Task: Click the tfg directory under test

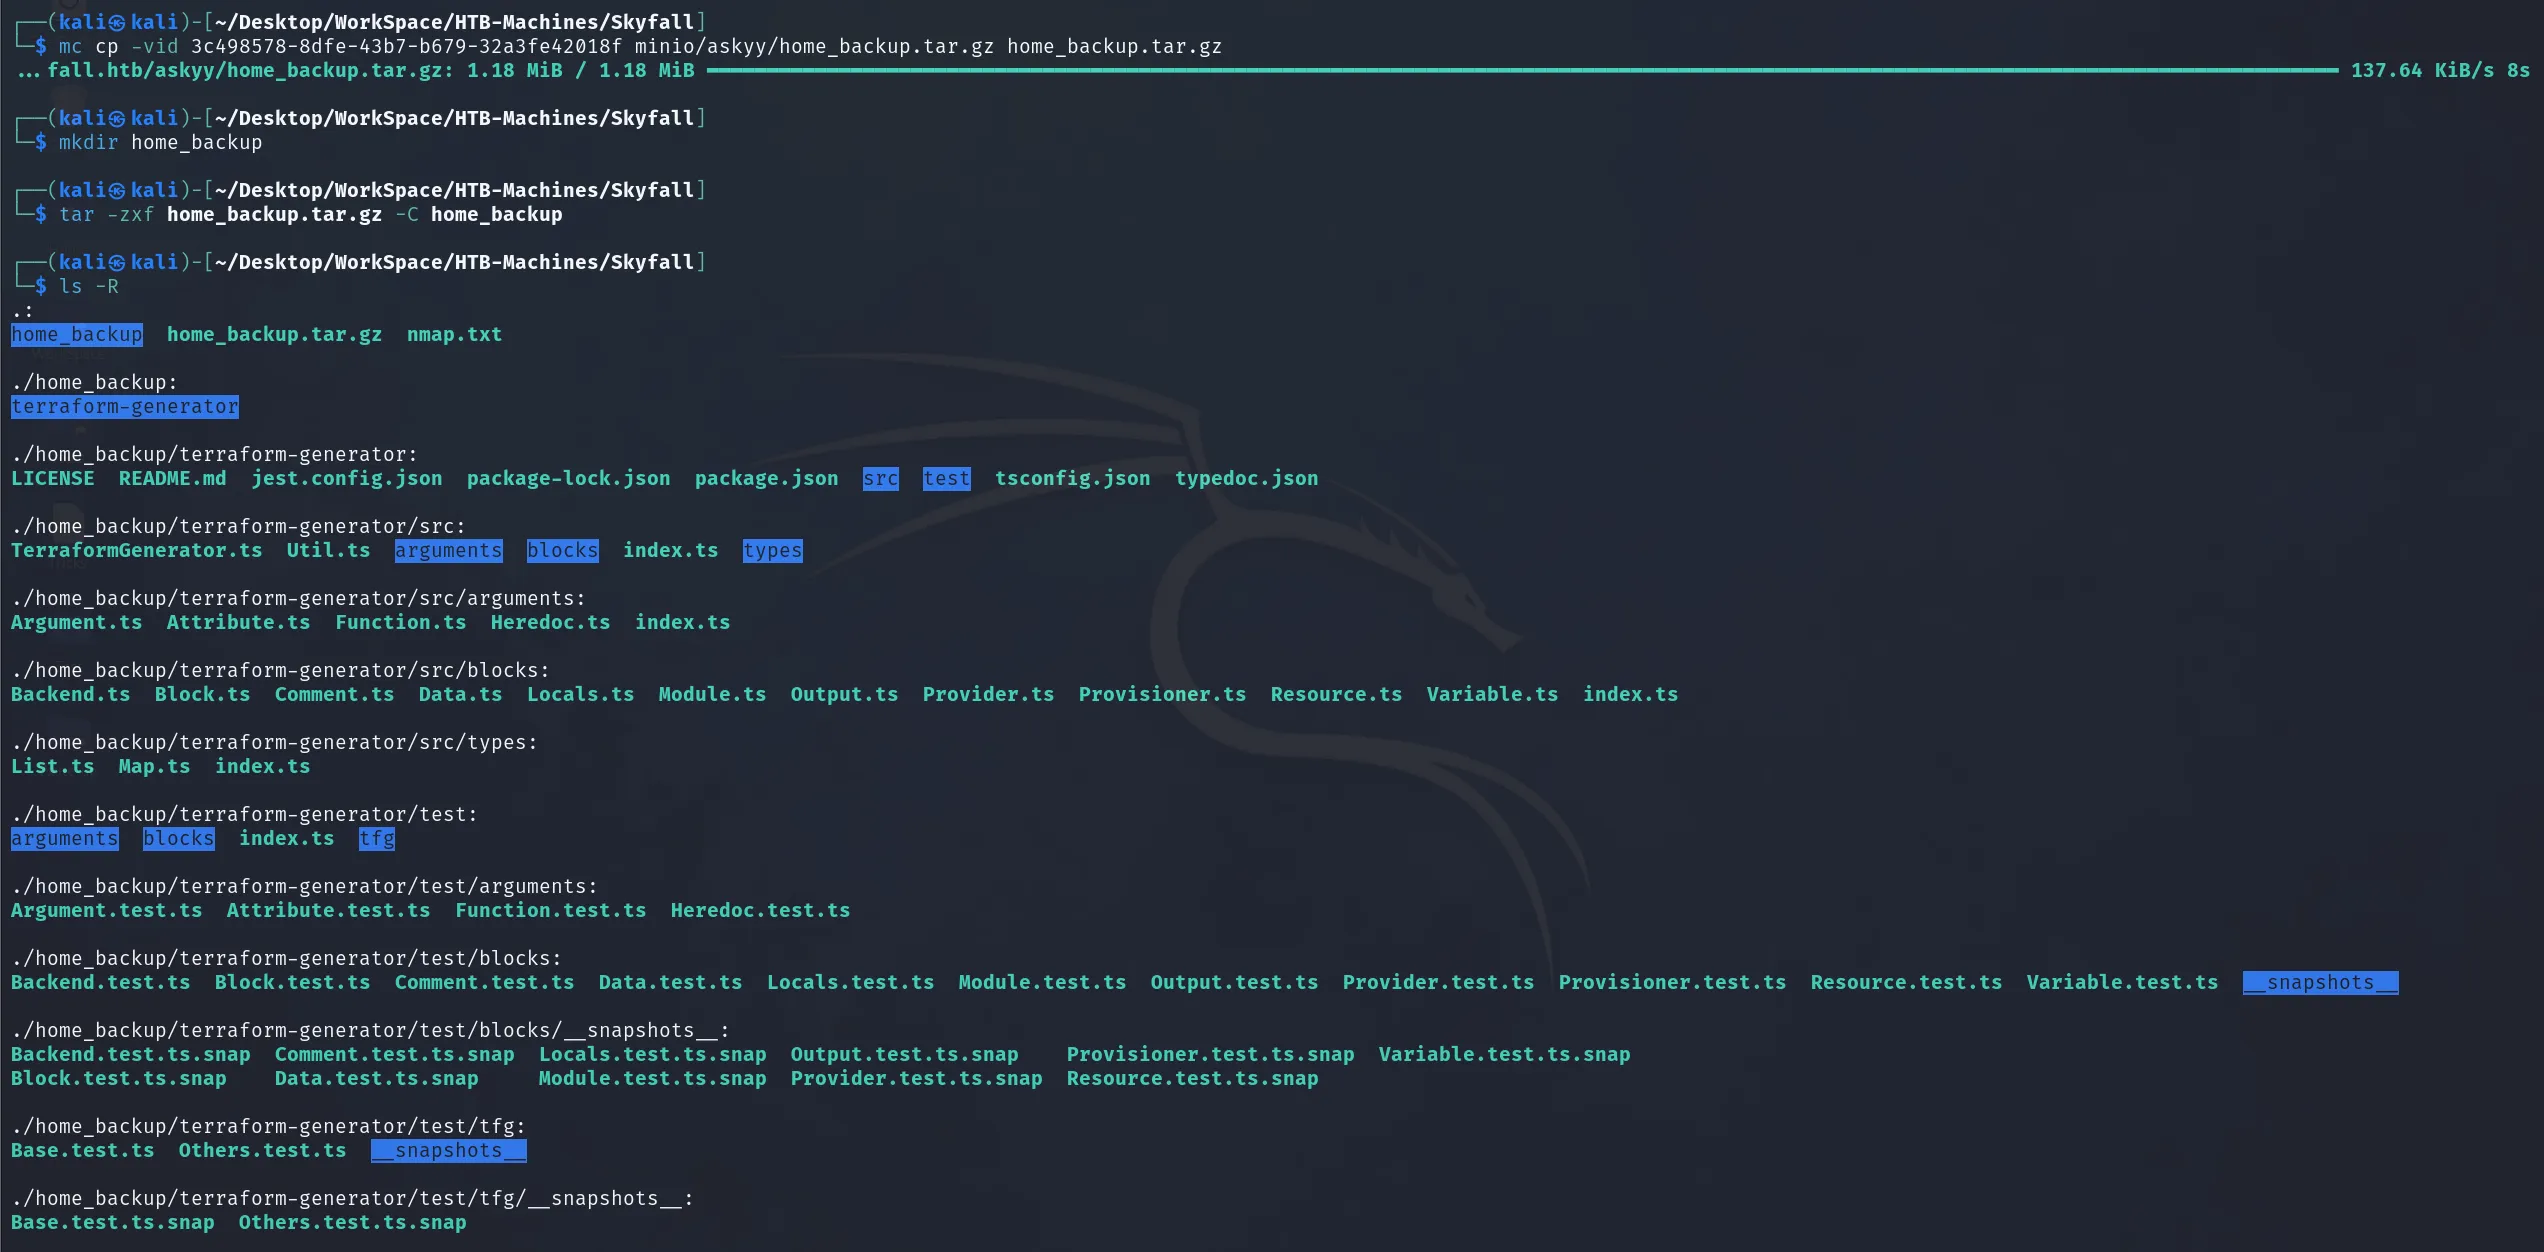Action: (377, 839)
